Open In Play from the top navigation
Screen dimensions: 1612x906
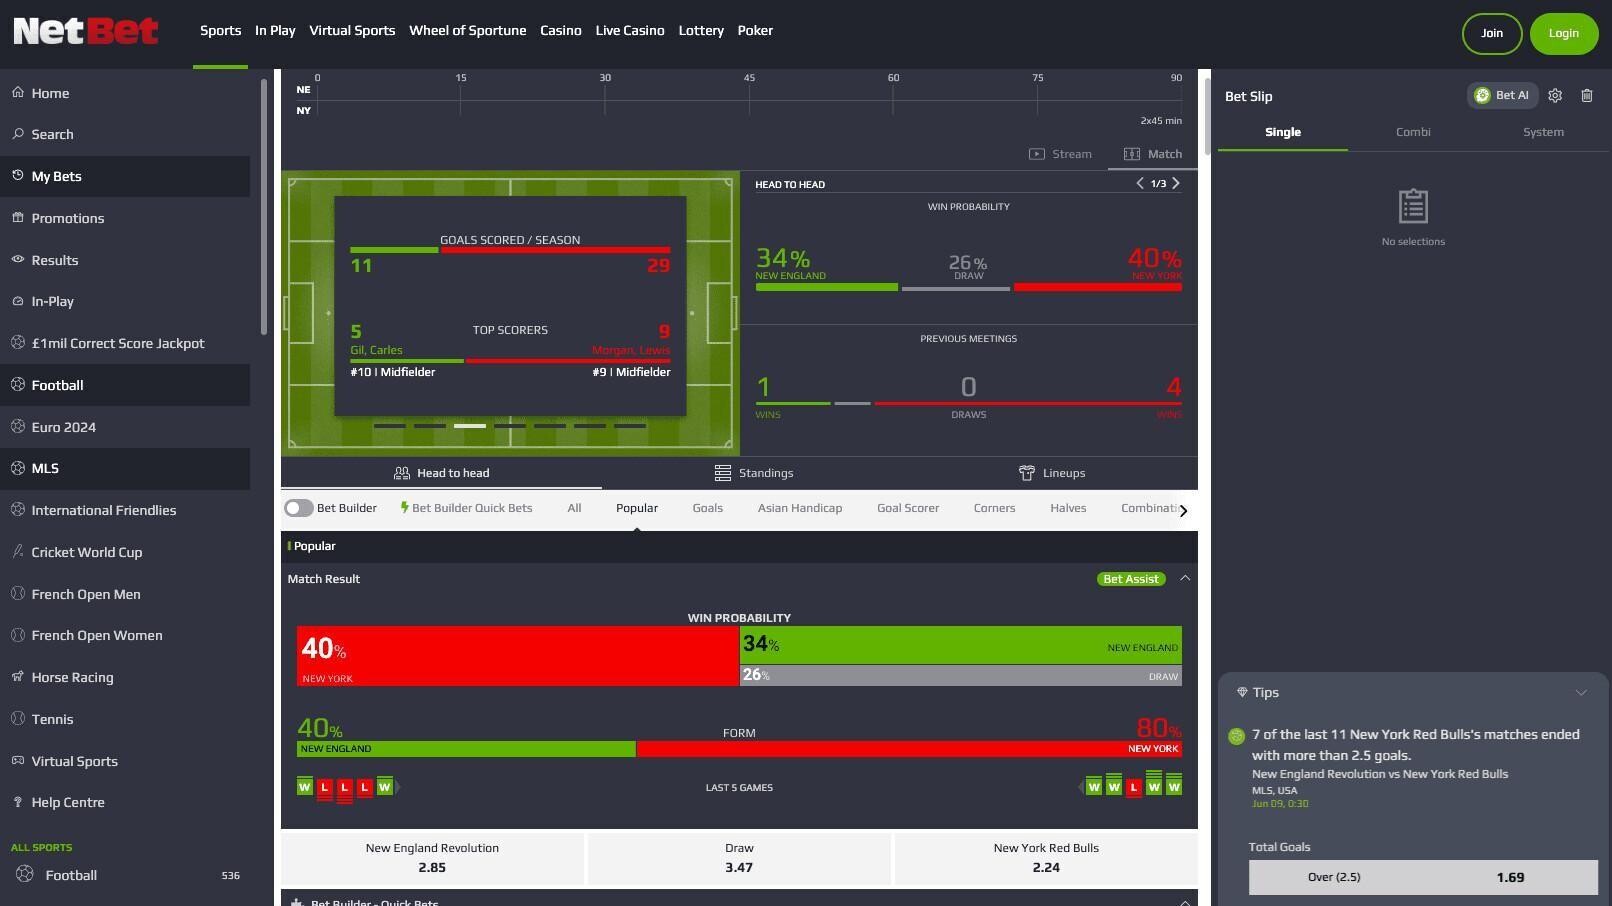[275, 31]
